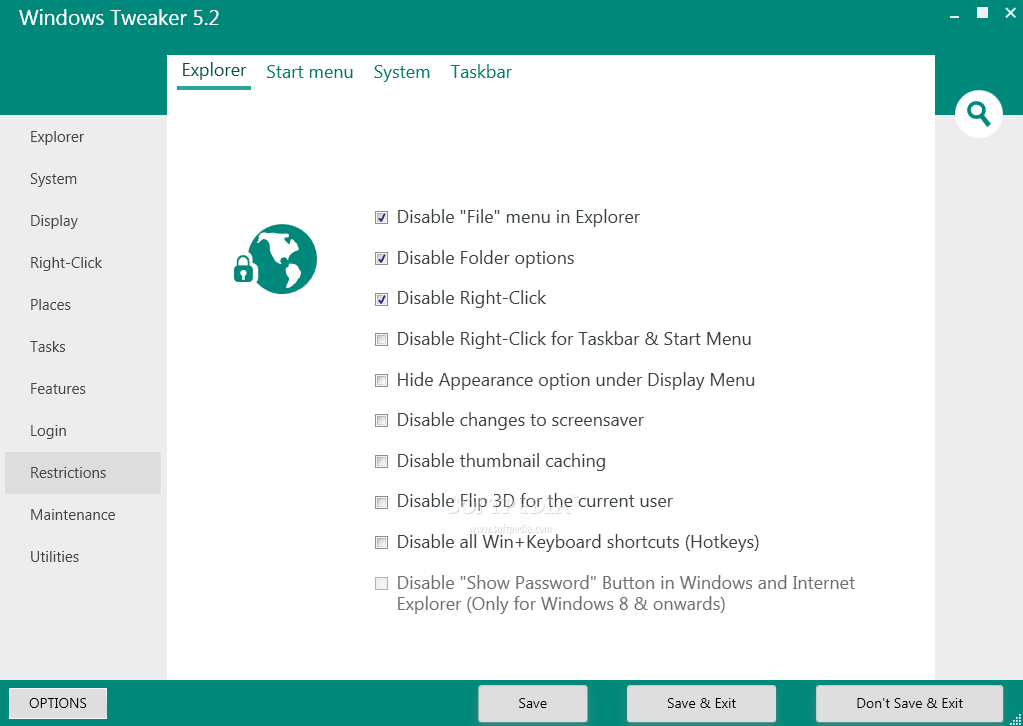This screenshot has height=726, width=1023.
Task: Tick Disable Flip 3D for current user
Action: click(x=381, y=502)
